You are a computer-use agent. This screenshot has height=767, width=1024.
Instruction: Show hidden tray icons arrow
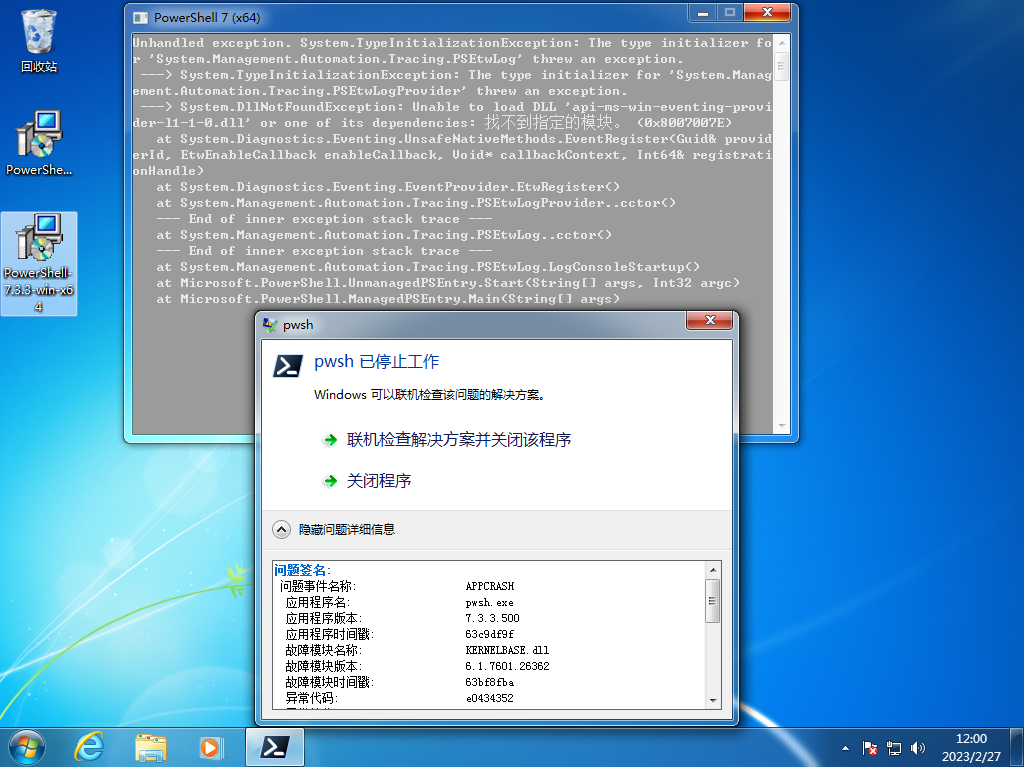[845, 748]
